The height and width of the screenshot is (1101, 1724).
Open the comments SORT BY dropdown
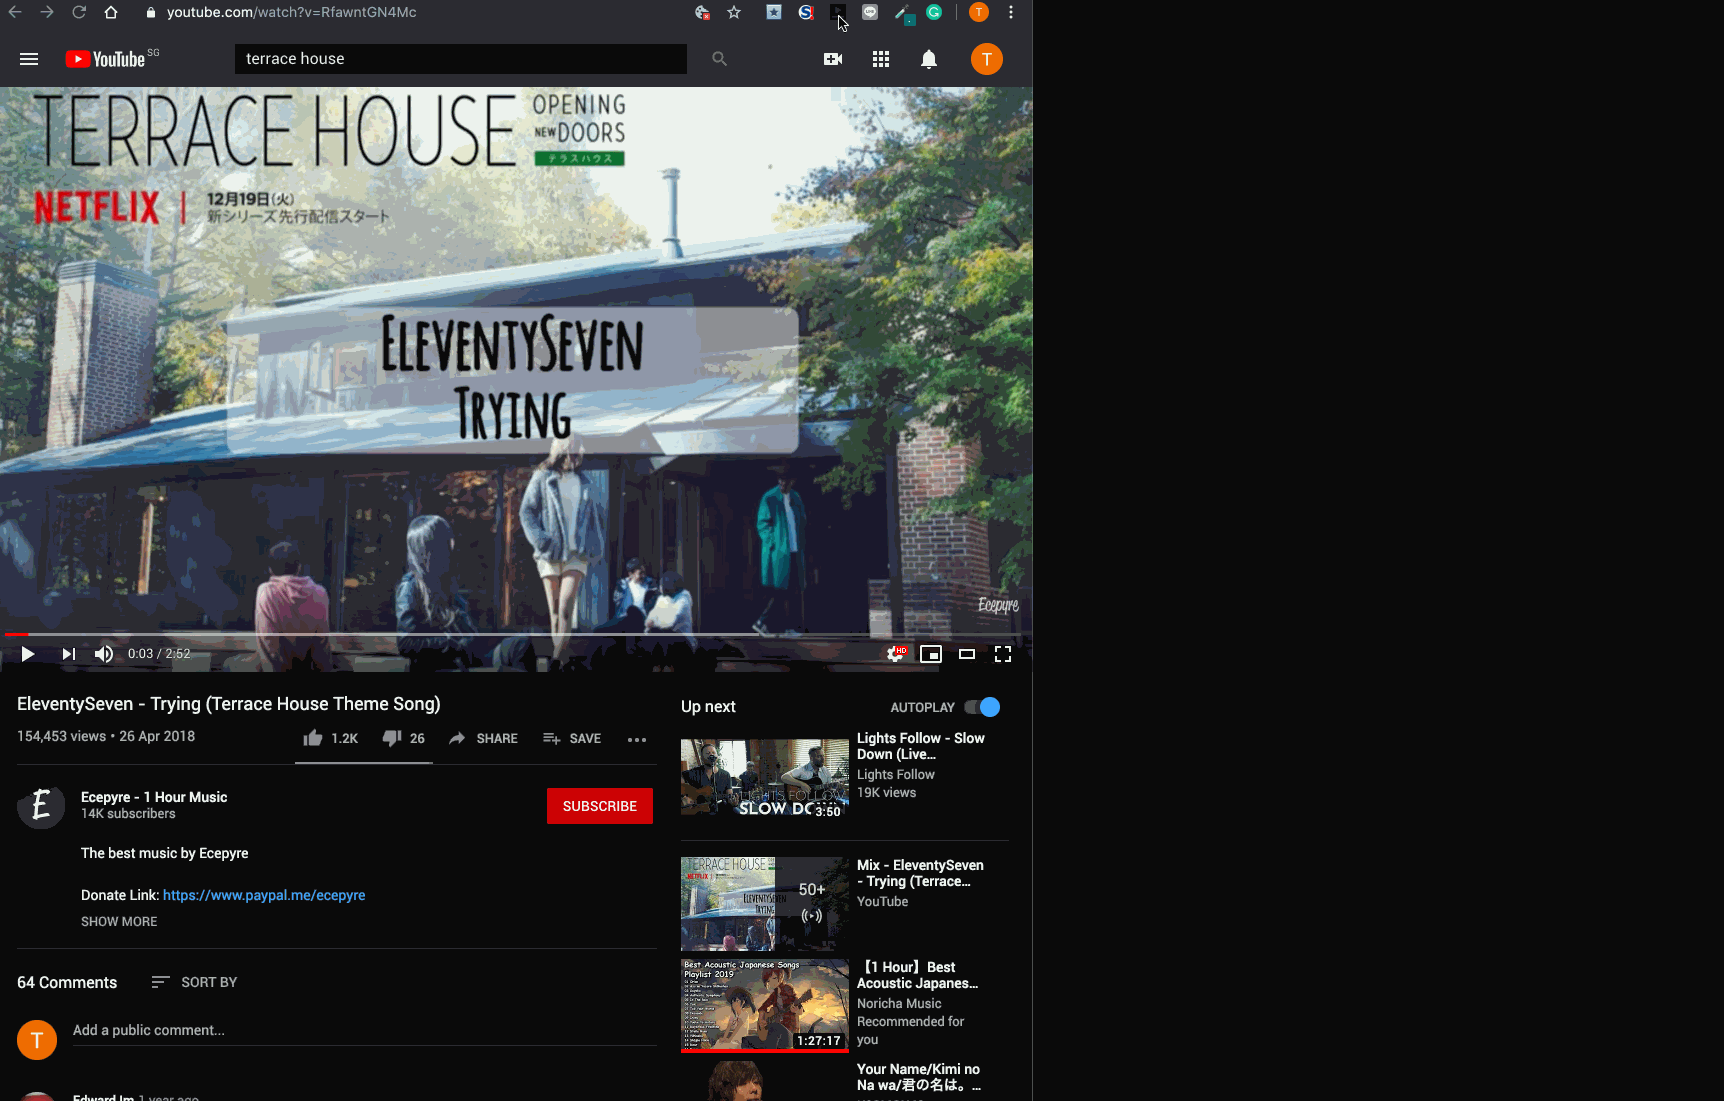(x=194, y=982)
